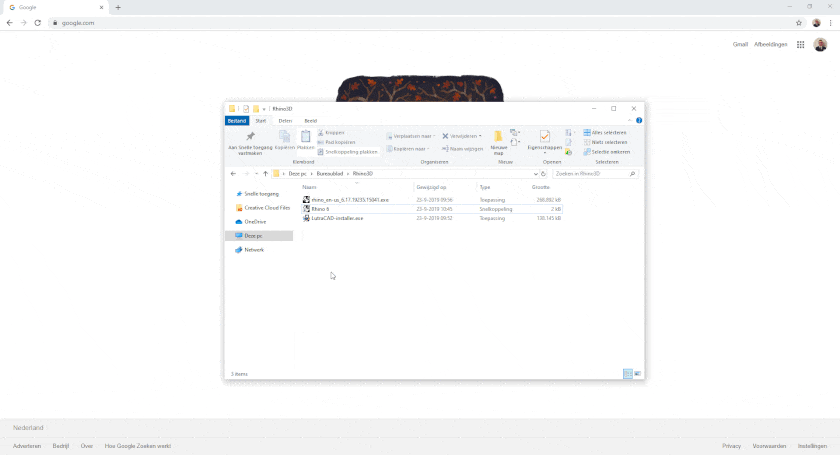The image size is (840, 455).
Task: Select Deze pc in navigation pane
Action: [259, 236]
